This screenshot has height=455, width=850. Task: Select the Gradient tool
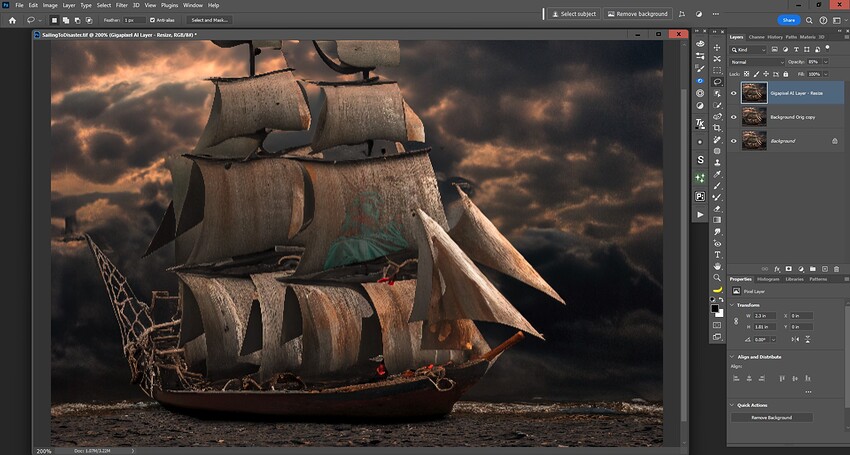click(717, 220)
